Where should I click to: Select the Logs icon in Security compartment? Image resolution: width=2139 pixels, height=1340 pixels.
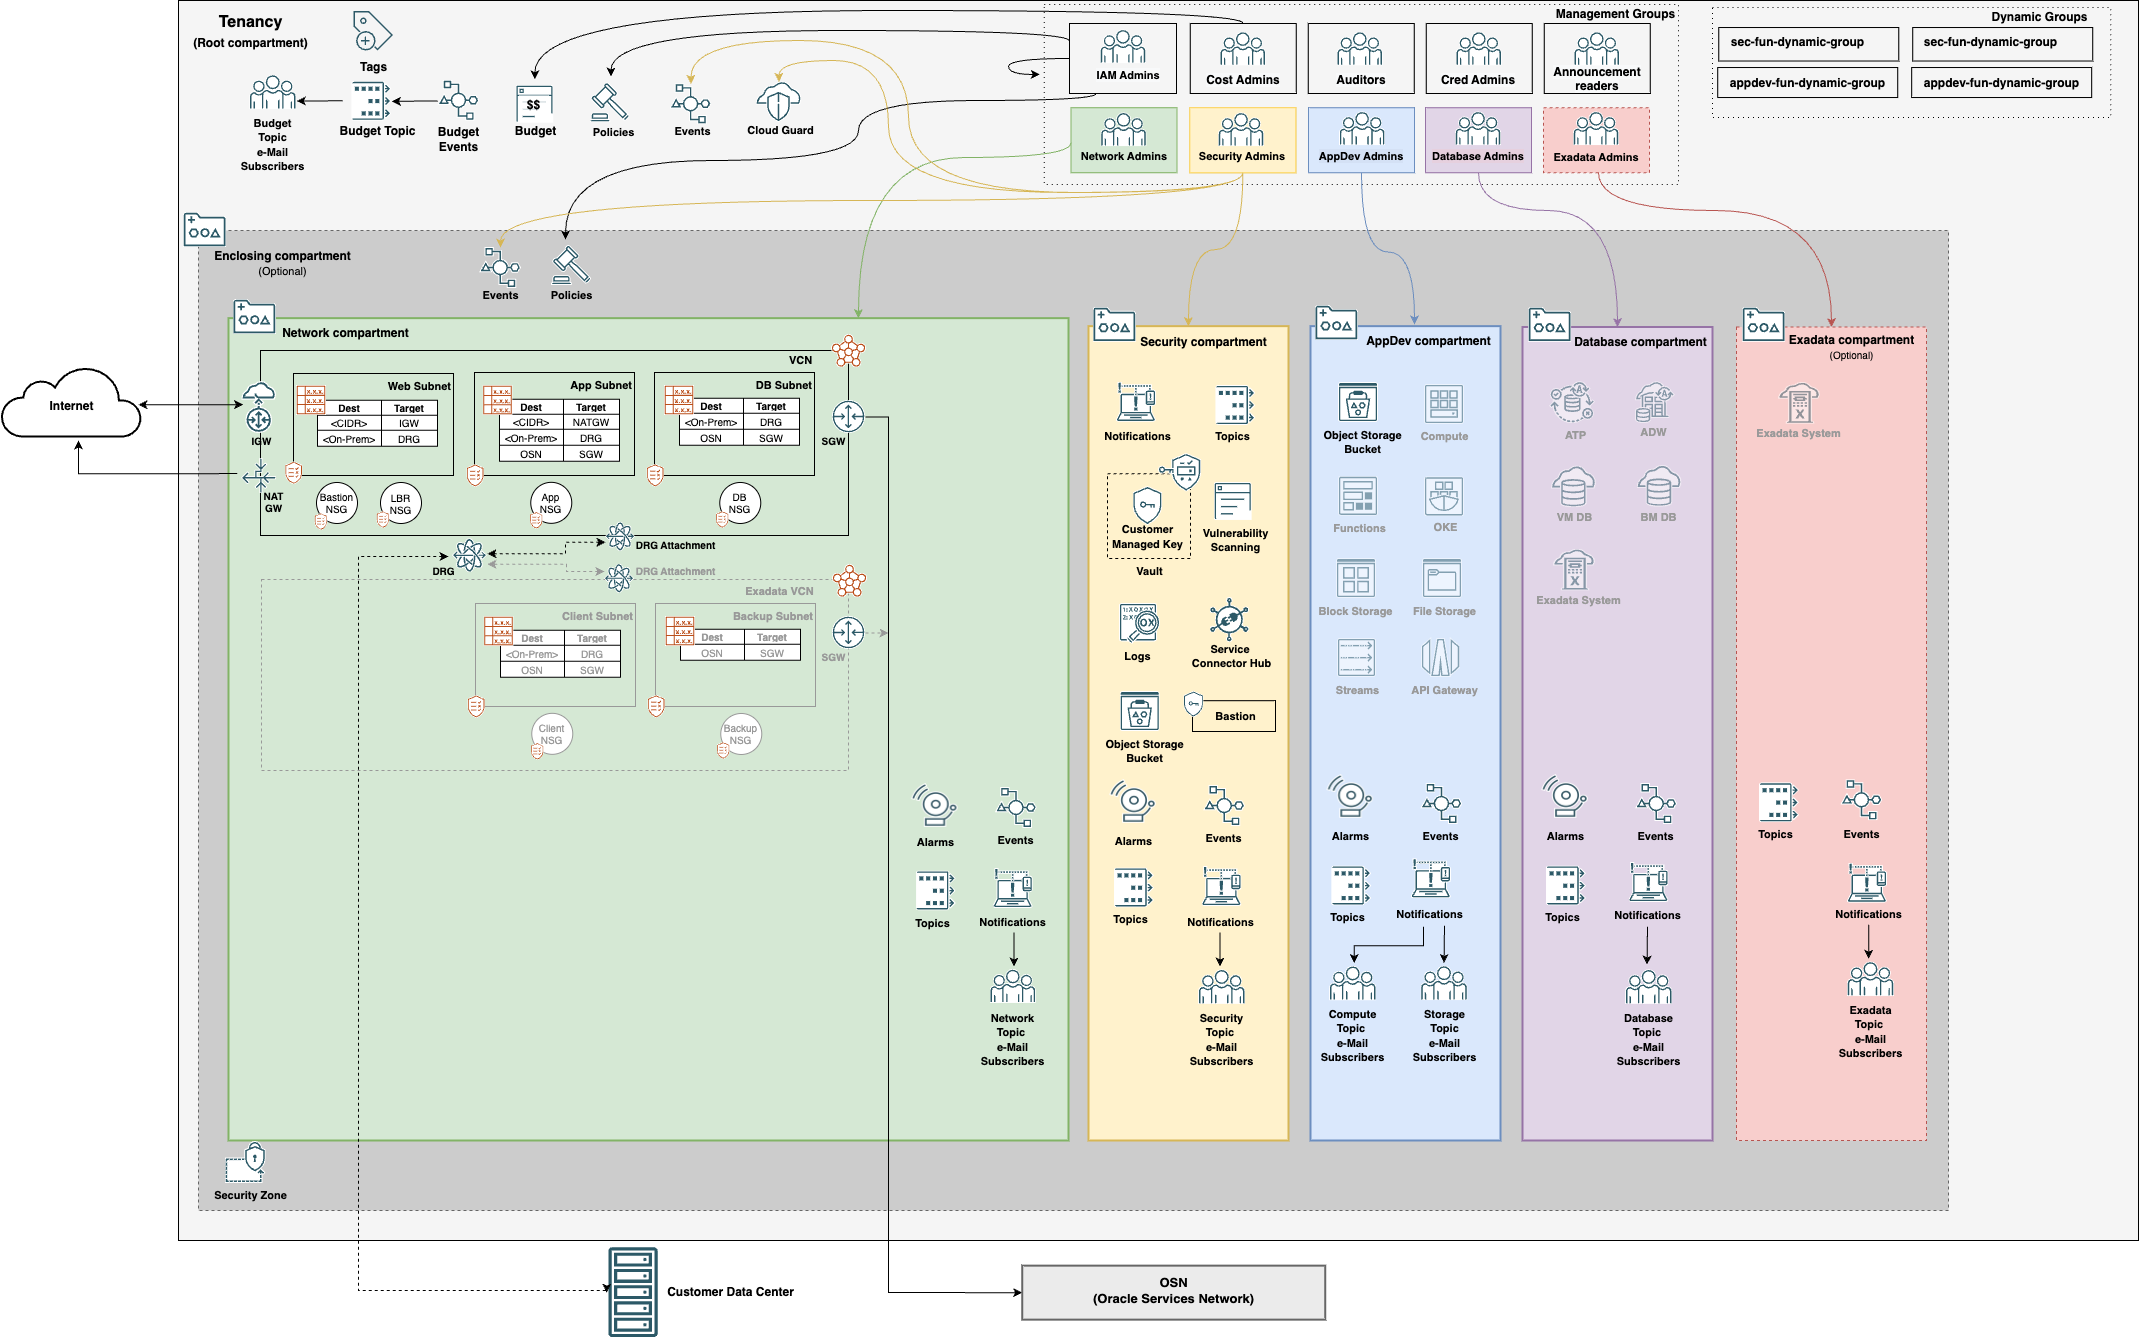coord(1138,623)
